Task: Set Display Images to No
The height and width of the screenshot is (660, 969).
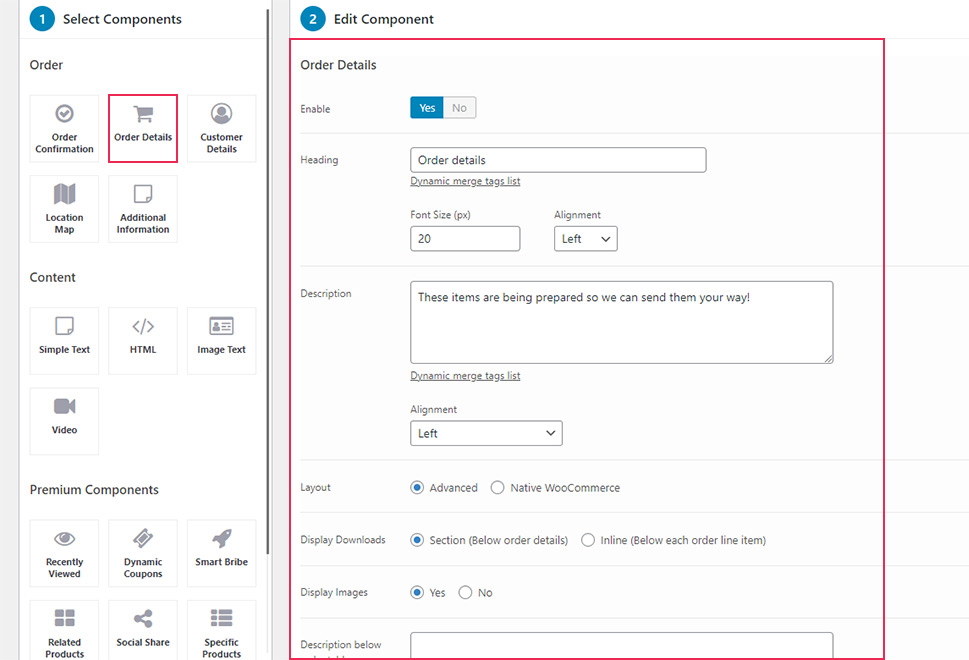Action: click(465, 593)
